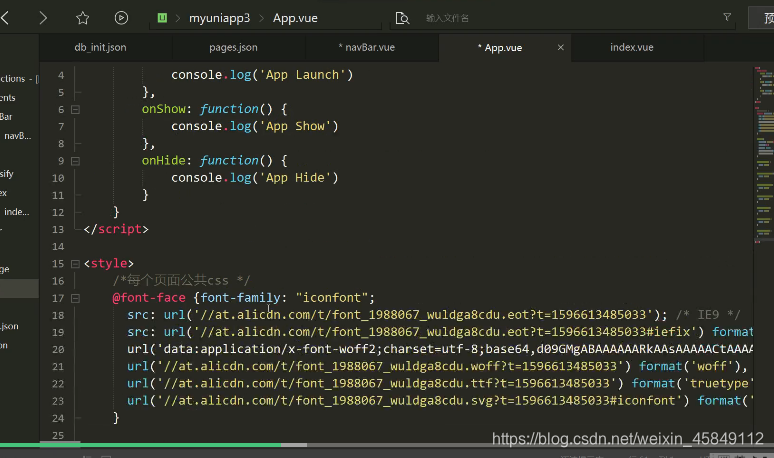The image size is (774, 458).
Task: Go back with the left arrow
Action: [5, 18]
